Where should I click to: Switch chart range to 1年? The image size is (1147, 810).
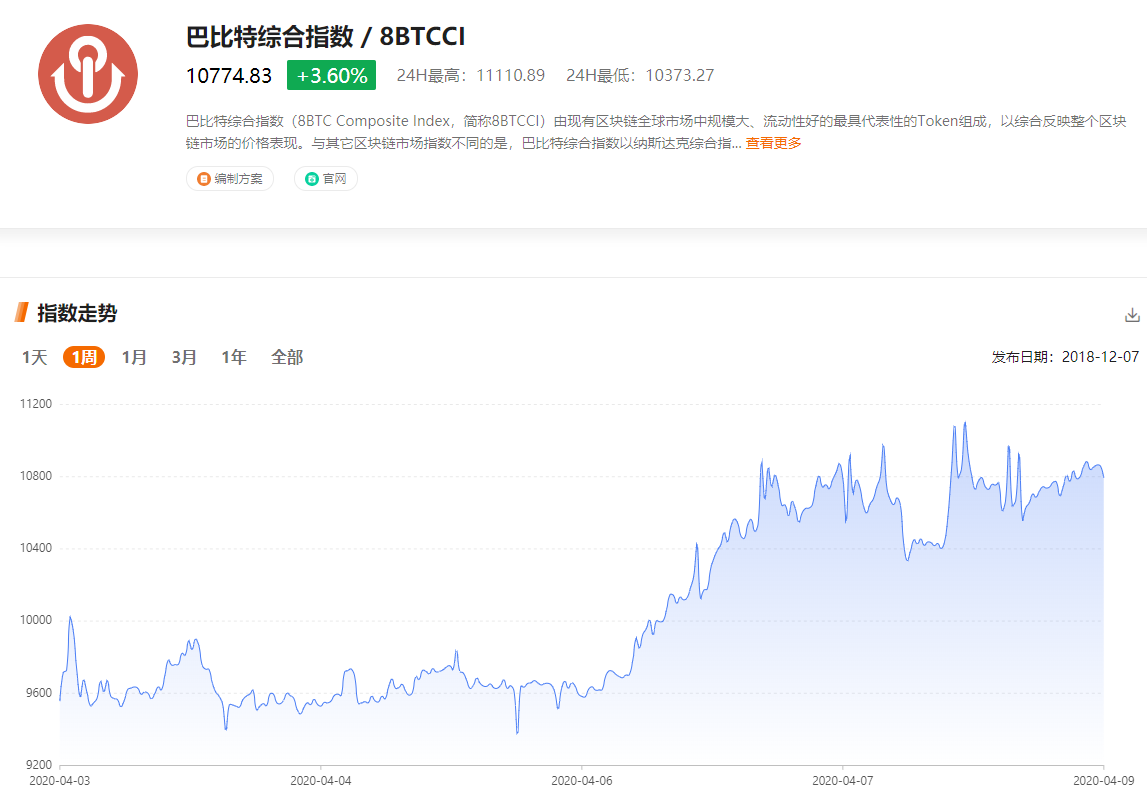pyautogui.click(x=234, y=357)
